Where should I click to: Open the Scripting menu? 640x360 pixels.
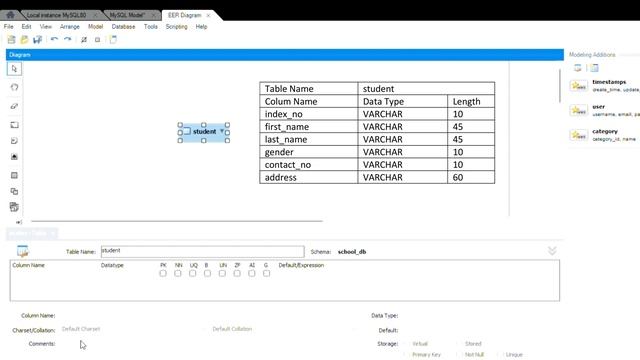176,27
